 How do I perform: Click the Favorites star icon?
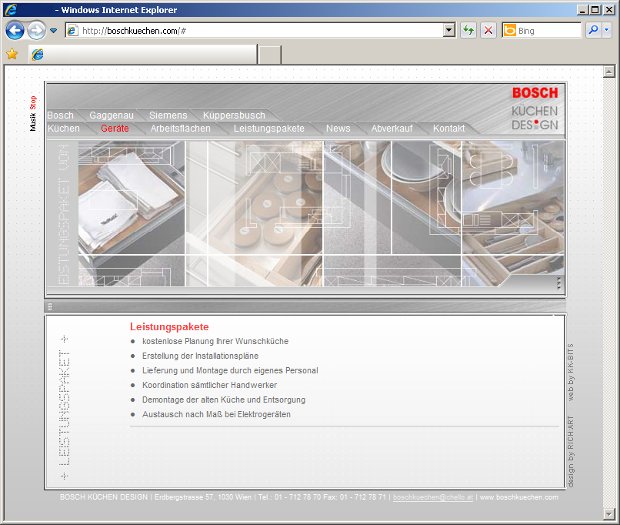pyautogui.click(x=12, y=54)
